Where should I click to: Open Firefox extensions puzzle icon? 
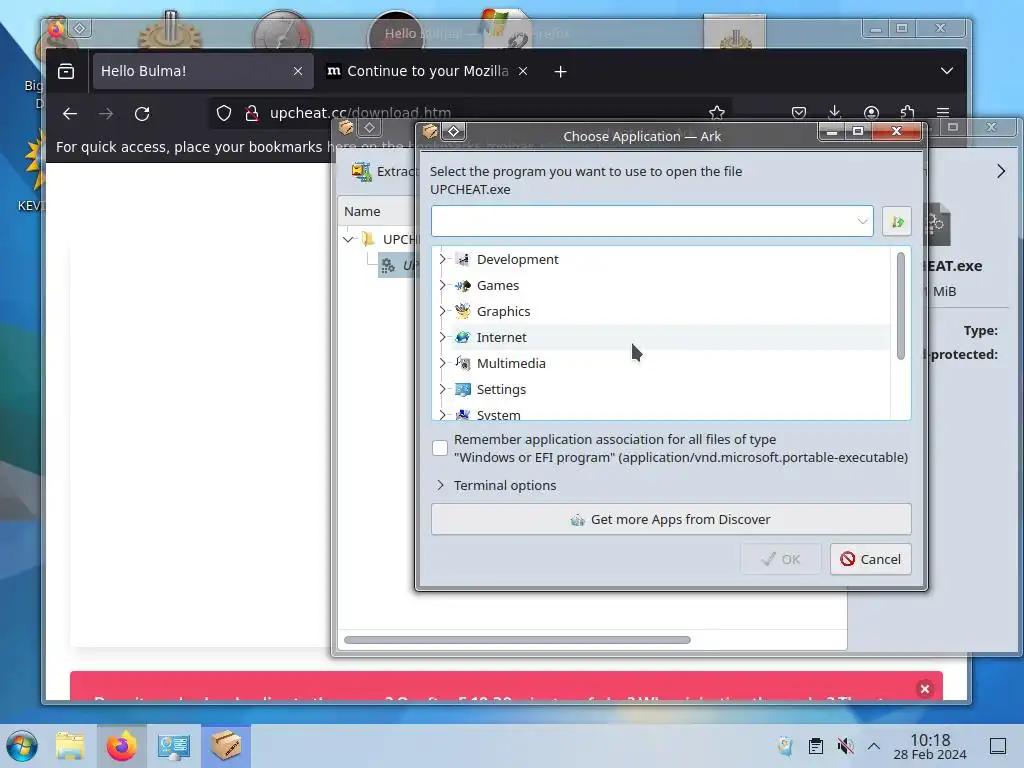click(x=907, y=112)
